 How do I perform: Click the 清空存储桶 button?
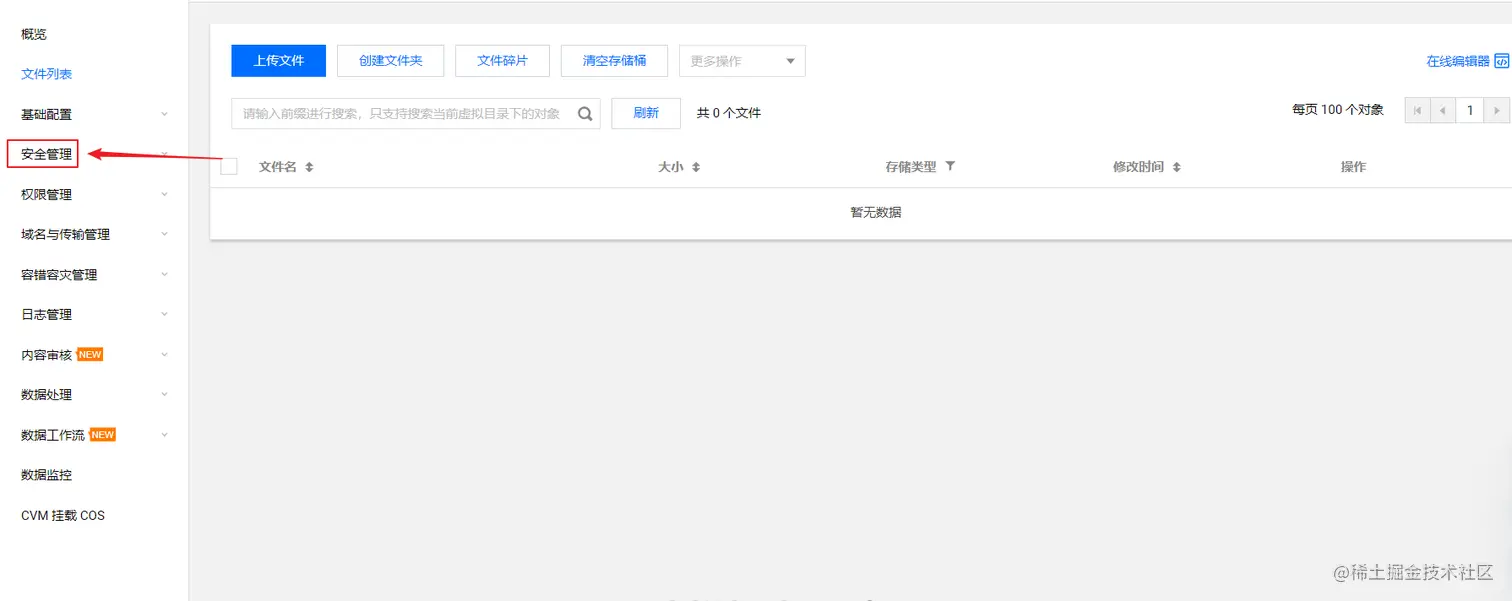click(x=615, y=61)
